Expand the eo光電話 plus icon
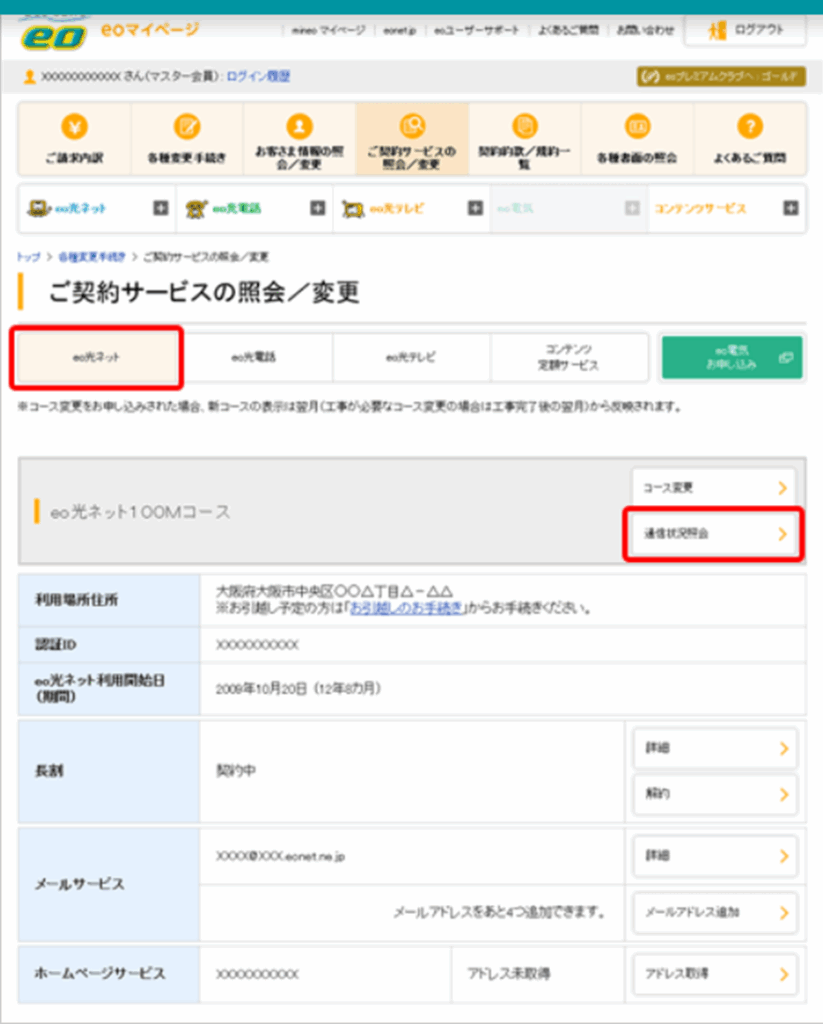Image resolution: width=823 pixels, height=1024 pixels. point(318,208)
